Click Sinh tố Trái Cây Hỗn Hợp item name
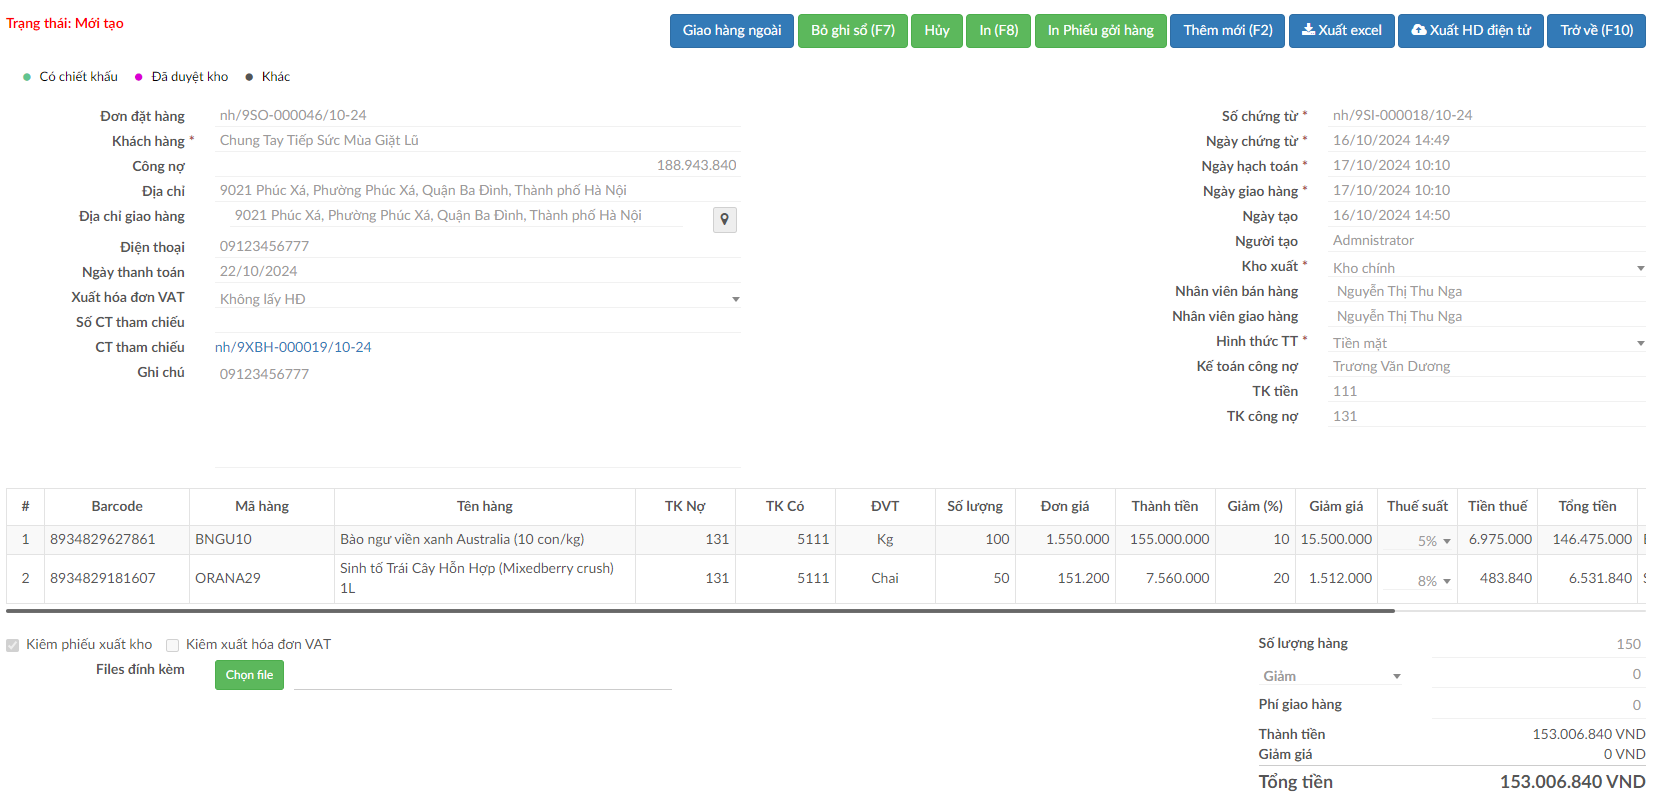 coord(477,578)
